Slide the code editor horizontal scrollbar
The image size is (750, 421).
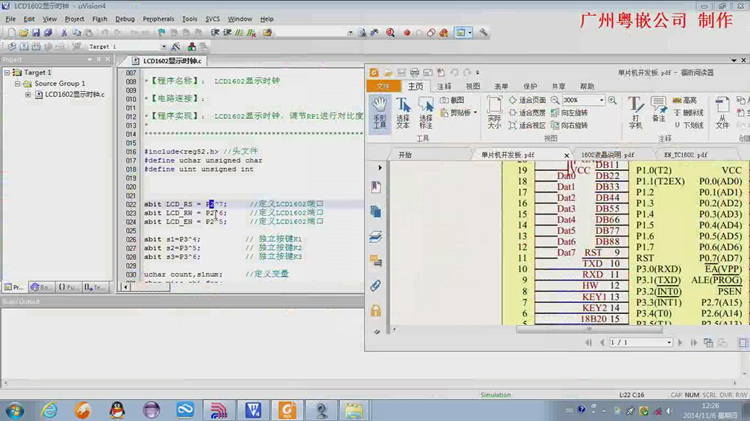click(151, 287)
